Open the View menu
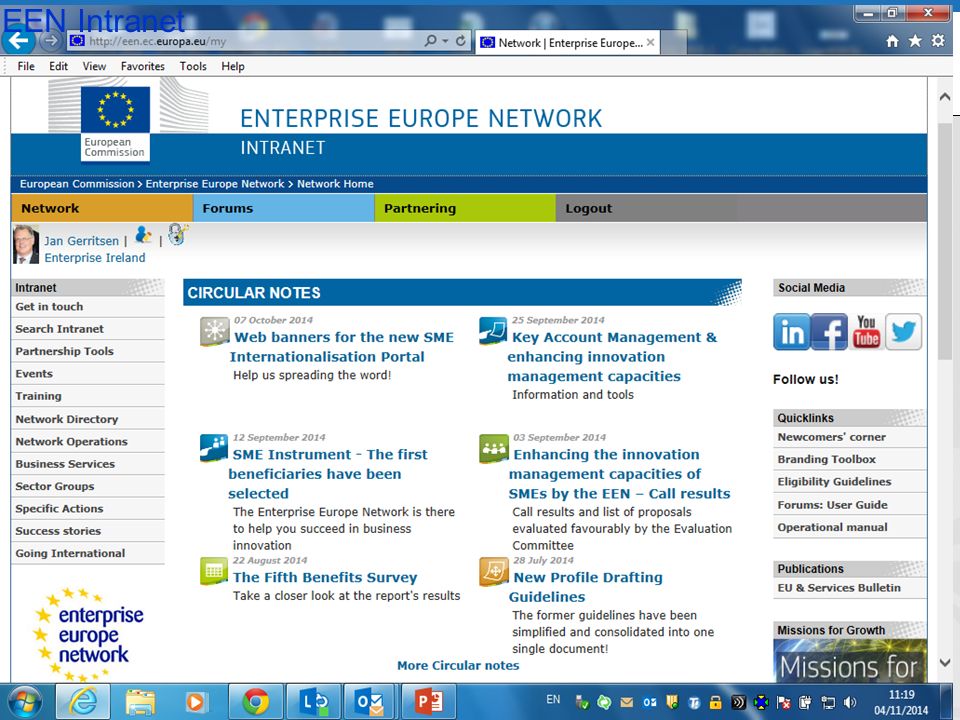This screenshot has width=960, height=720. (94, 66)
